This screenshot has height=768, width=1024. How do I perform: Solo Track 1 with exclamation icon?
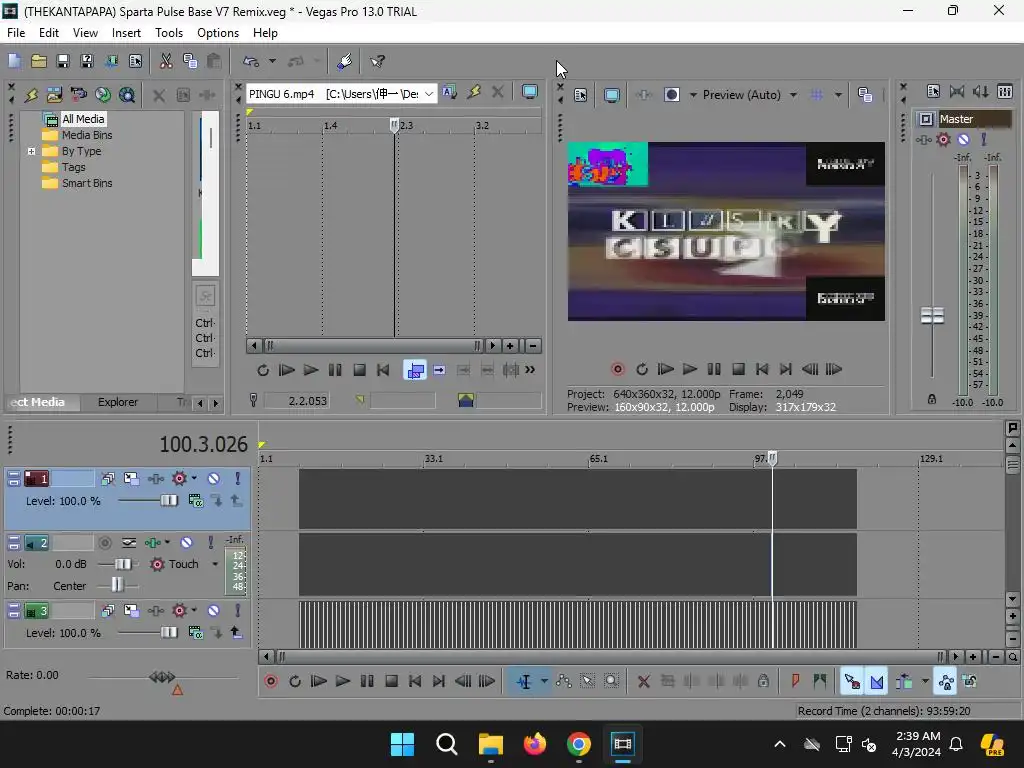click(x=238, y=479)
